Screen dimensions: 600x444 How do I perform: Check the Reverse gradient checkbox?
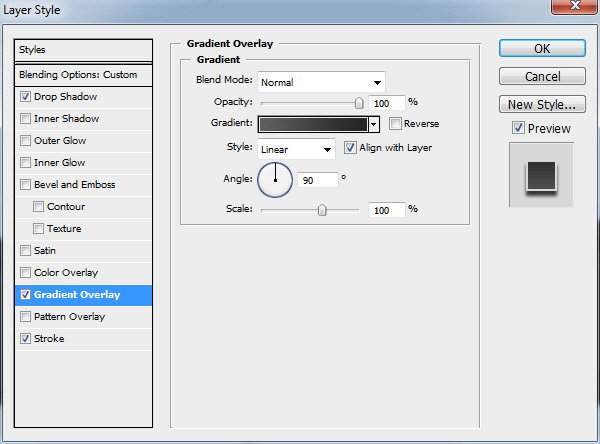395,124
